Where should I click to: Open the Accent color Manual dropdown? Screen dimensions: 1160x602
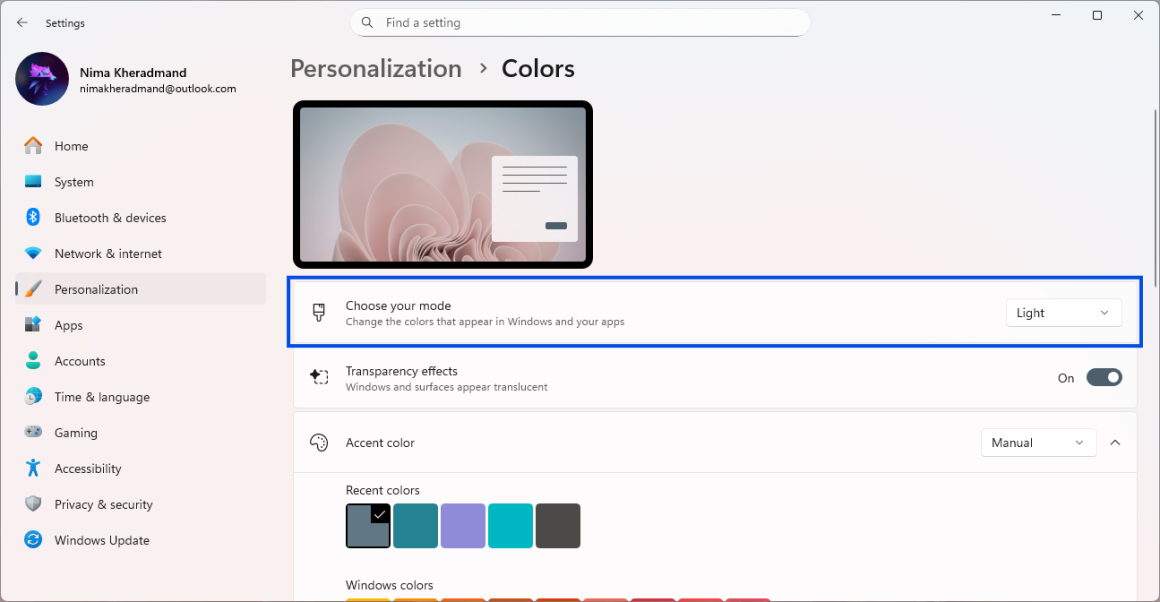point(1038,443)
